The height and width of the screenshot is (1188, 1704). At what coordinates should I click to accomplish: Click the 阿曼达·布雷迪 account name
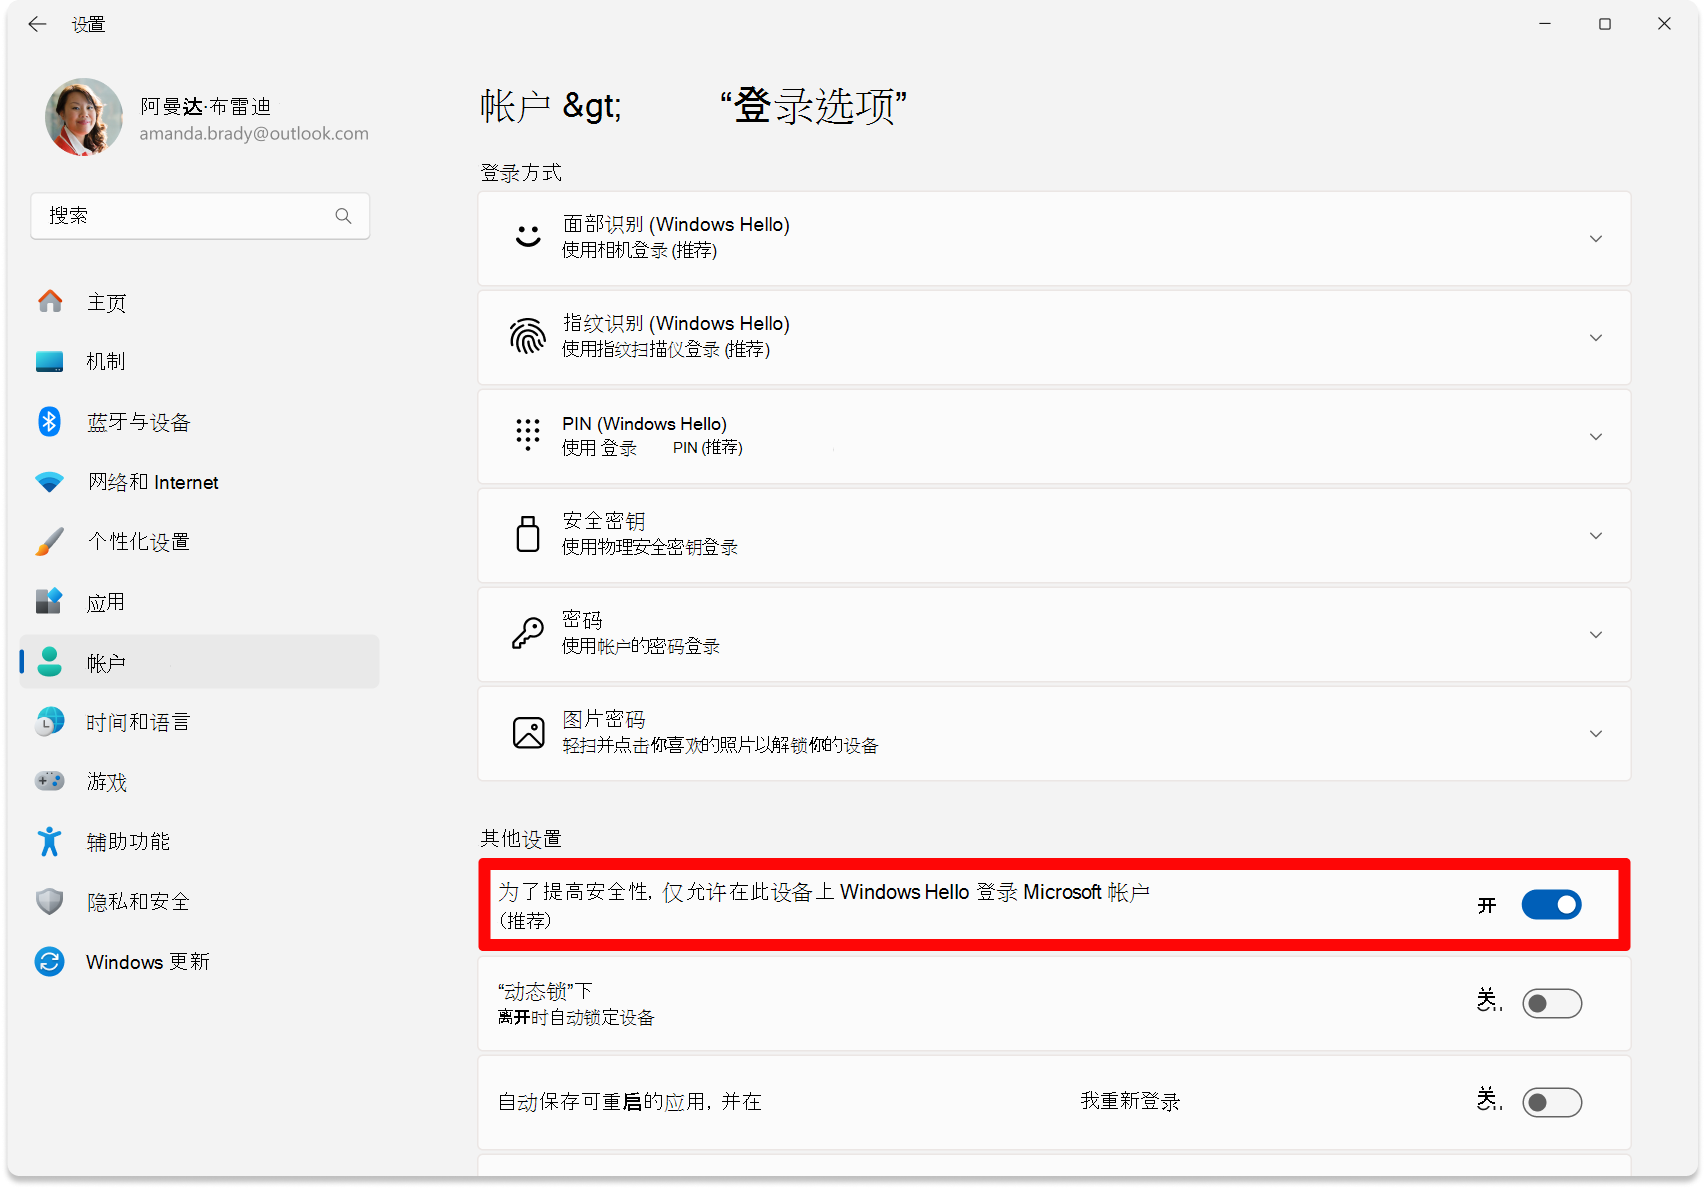tap(206, 106)
